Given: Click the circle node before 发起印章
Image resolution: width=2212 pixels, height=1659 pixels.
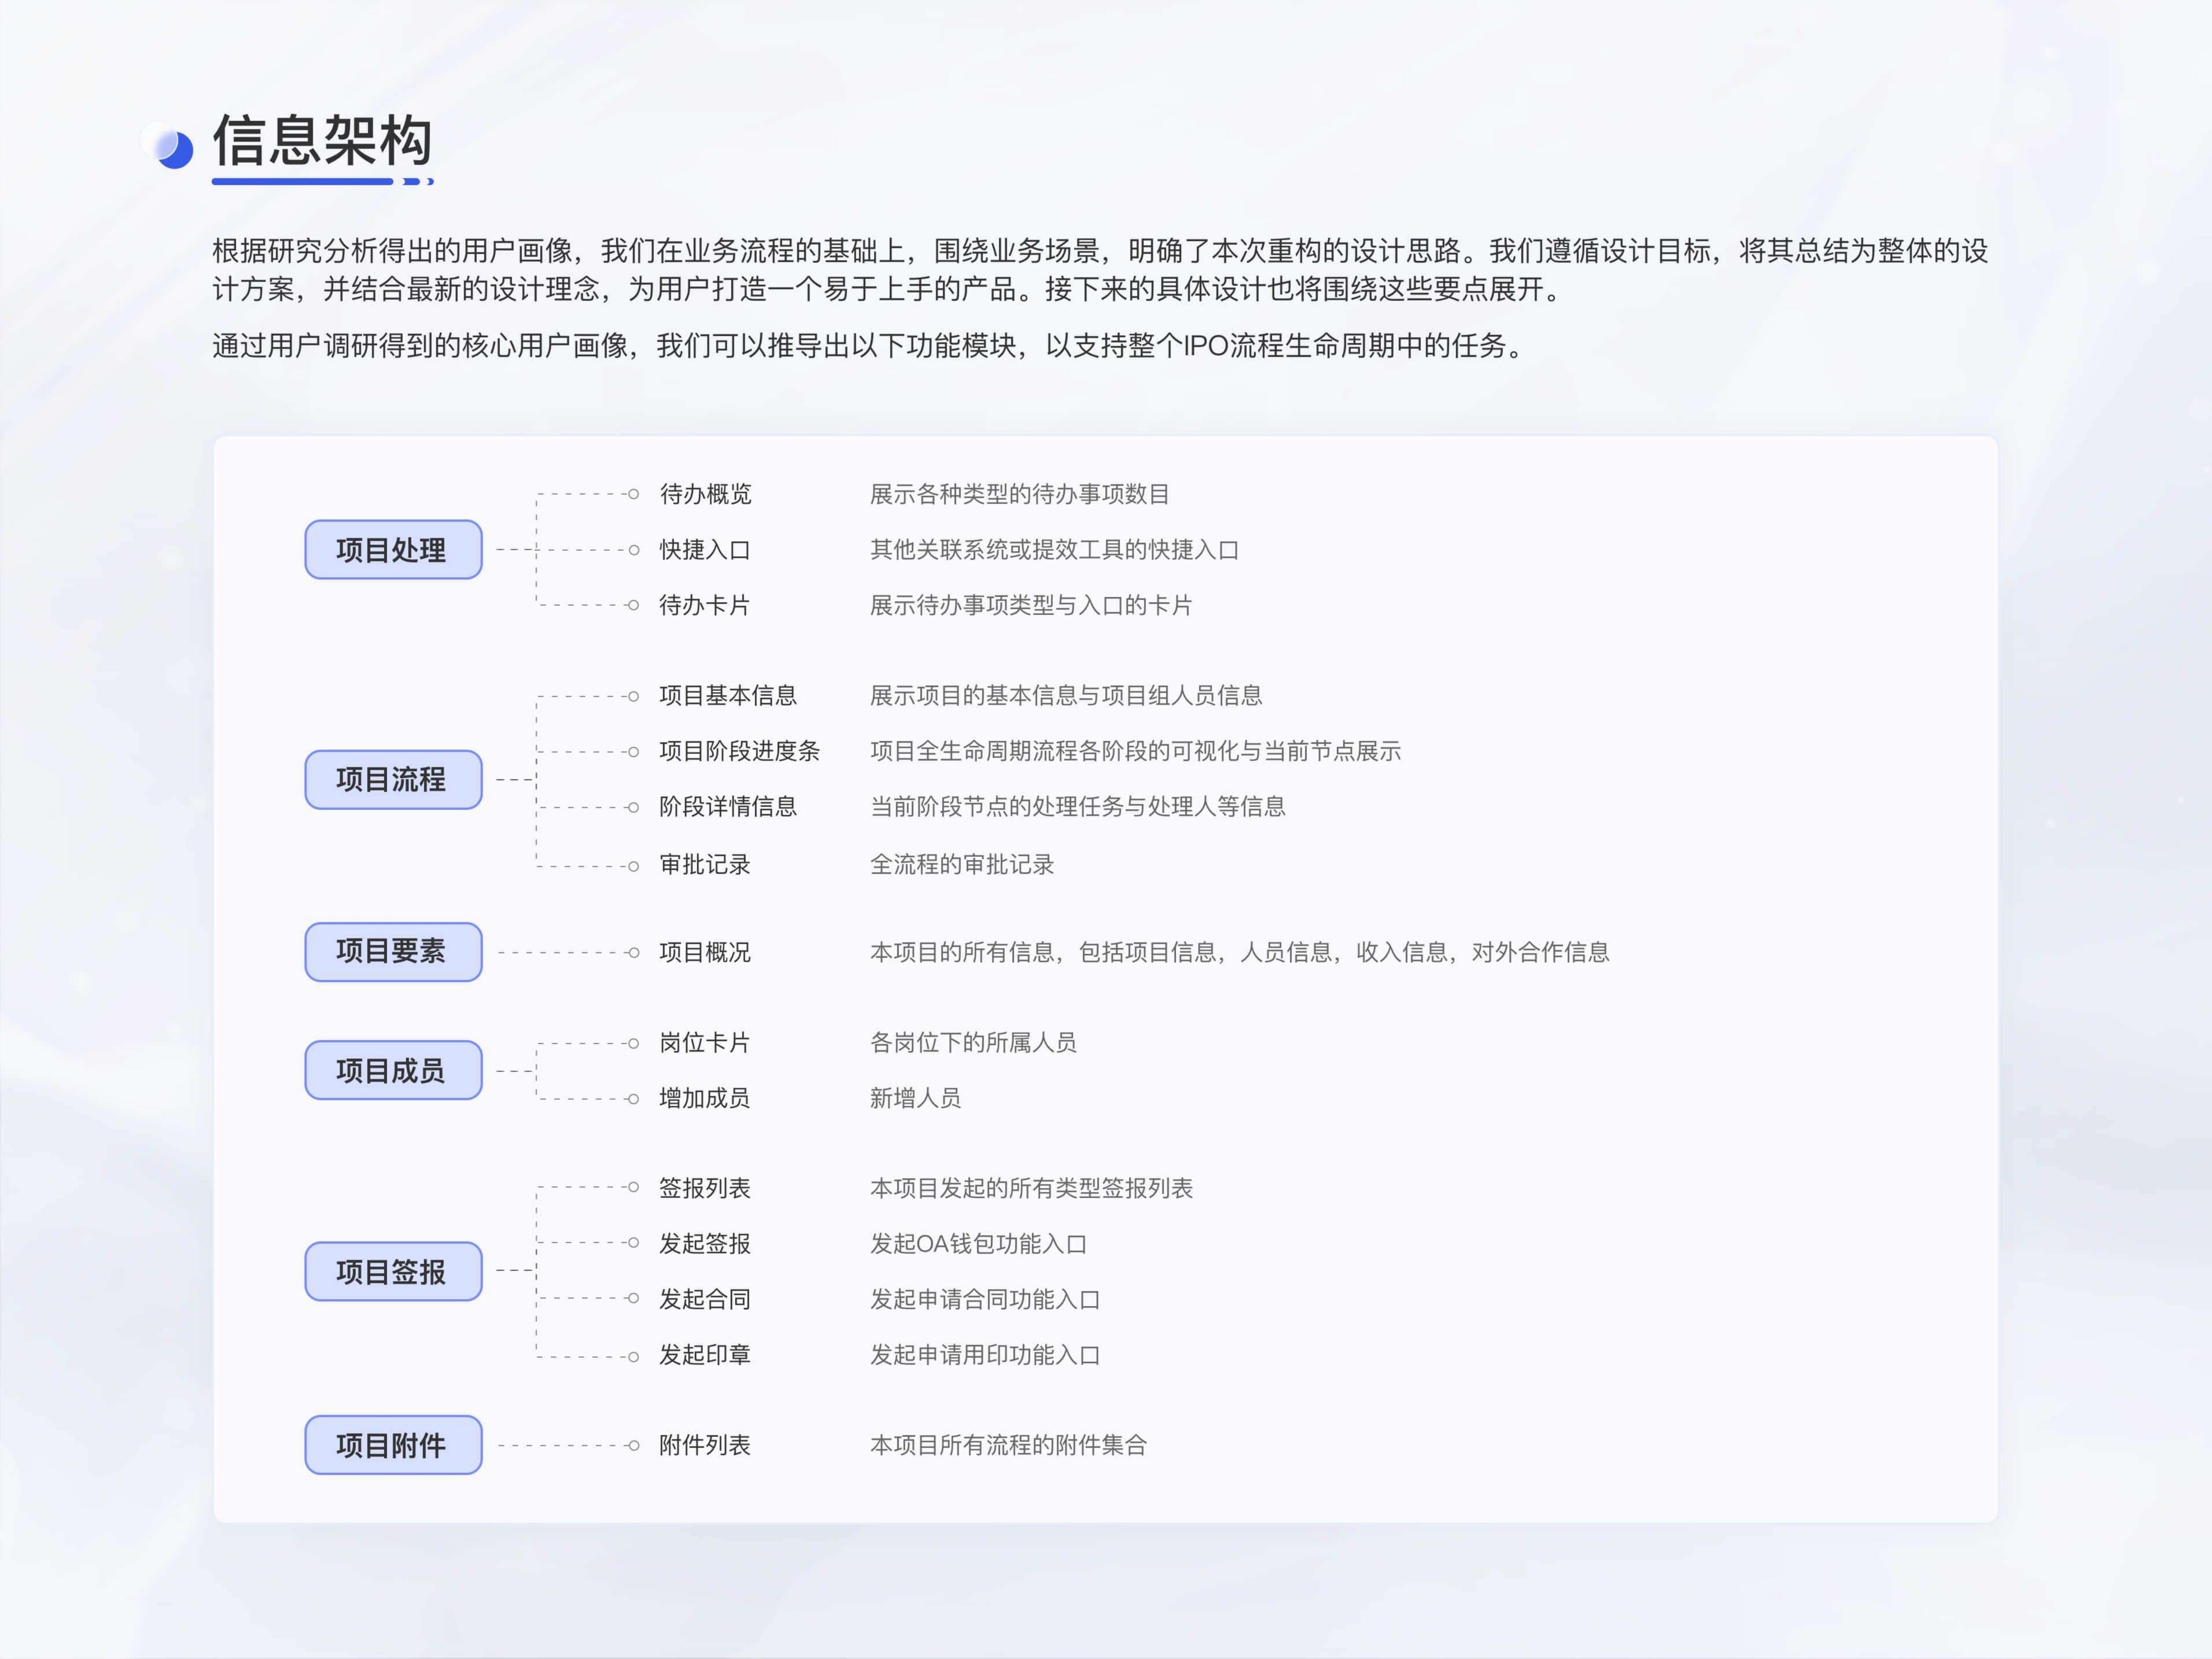Looking at the screenshot, I should 633,1357.
